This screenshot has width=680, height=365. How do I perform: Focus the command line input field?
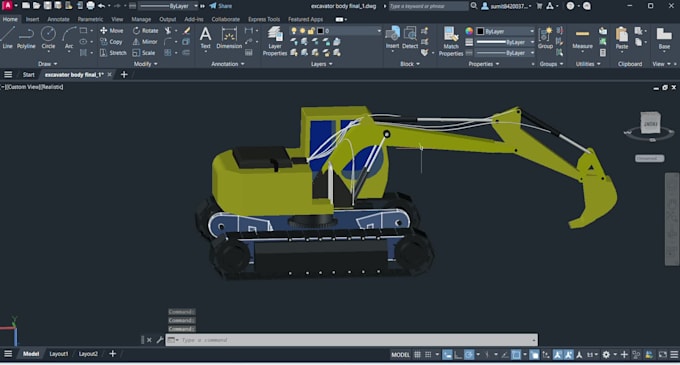click(352, 340)
